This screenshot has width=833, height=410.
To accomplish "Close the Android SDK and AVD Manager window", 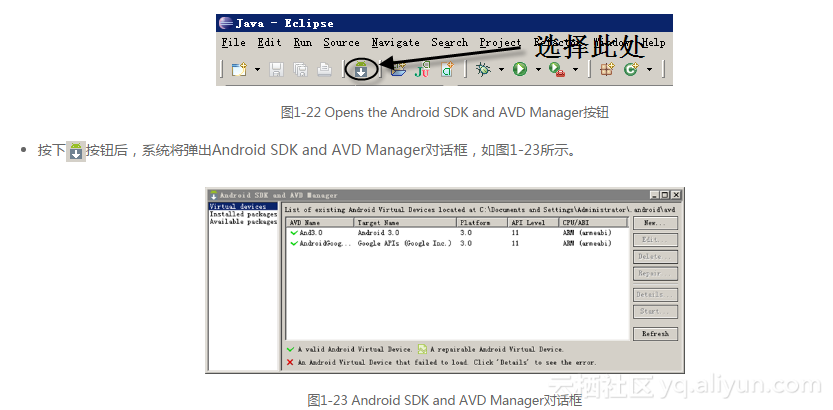I will 675,195.
